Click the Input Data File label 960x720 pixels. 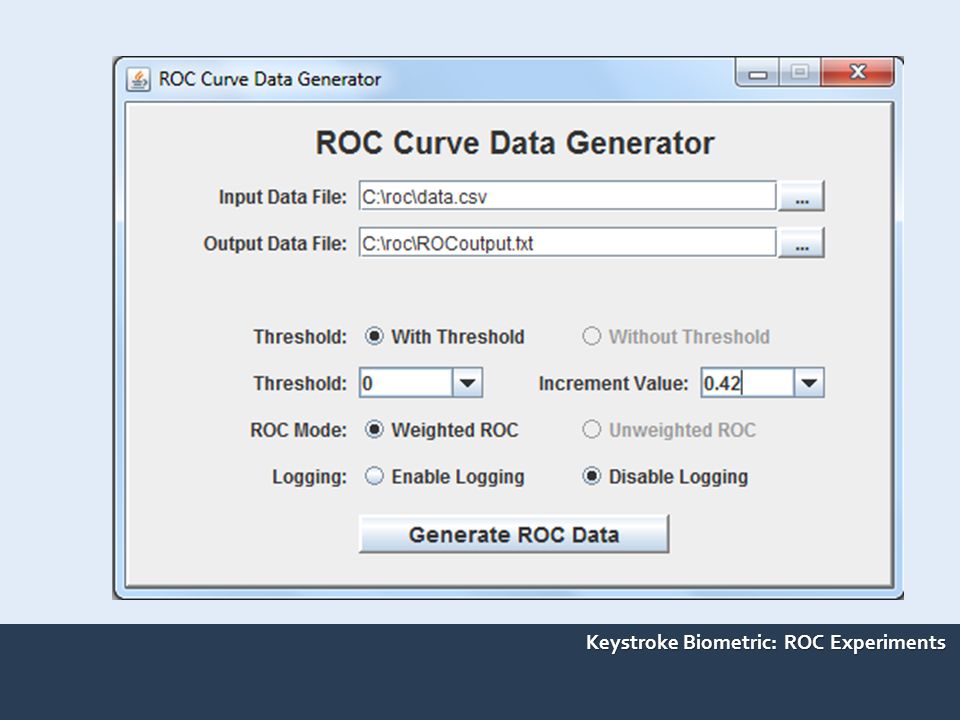283,197
